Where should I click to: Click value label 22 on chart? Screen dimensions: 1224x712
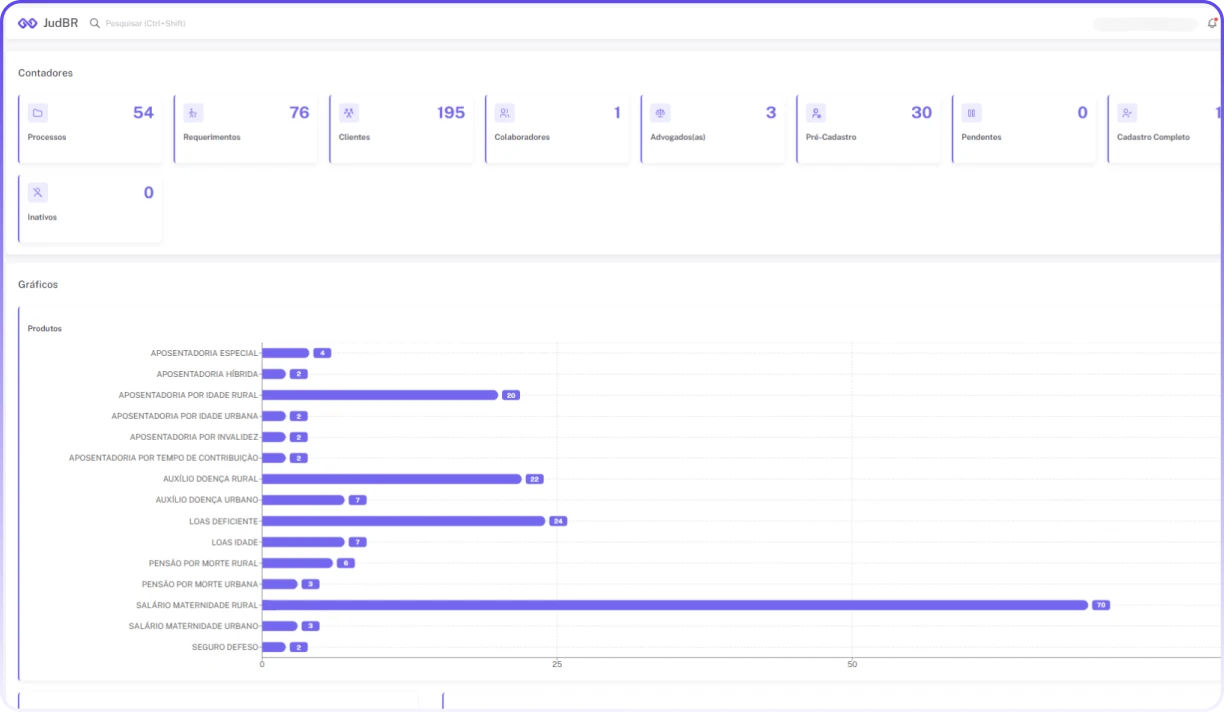pos(535,479)
